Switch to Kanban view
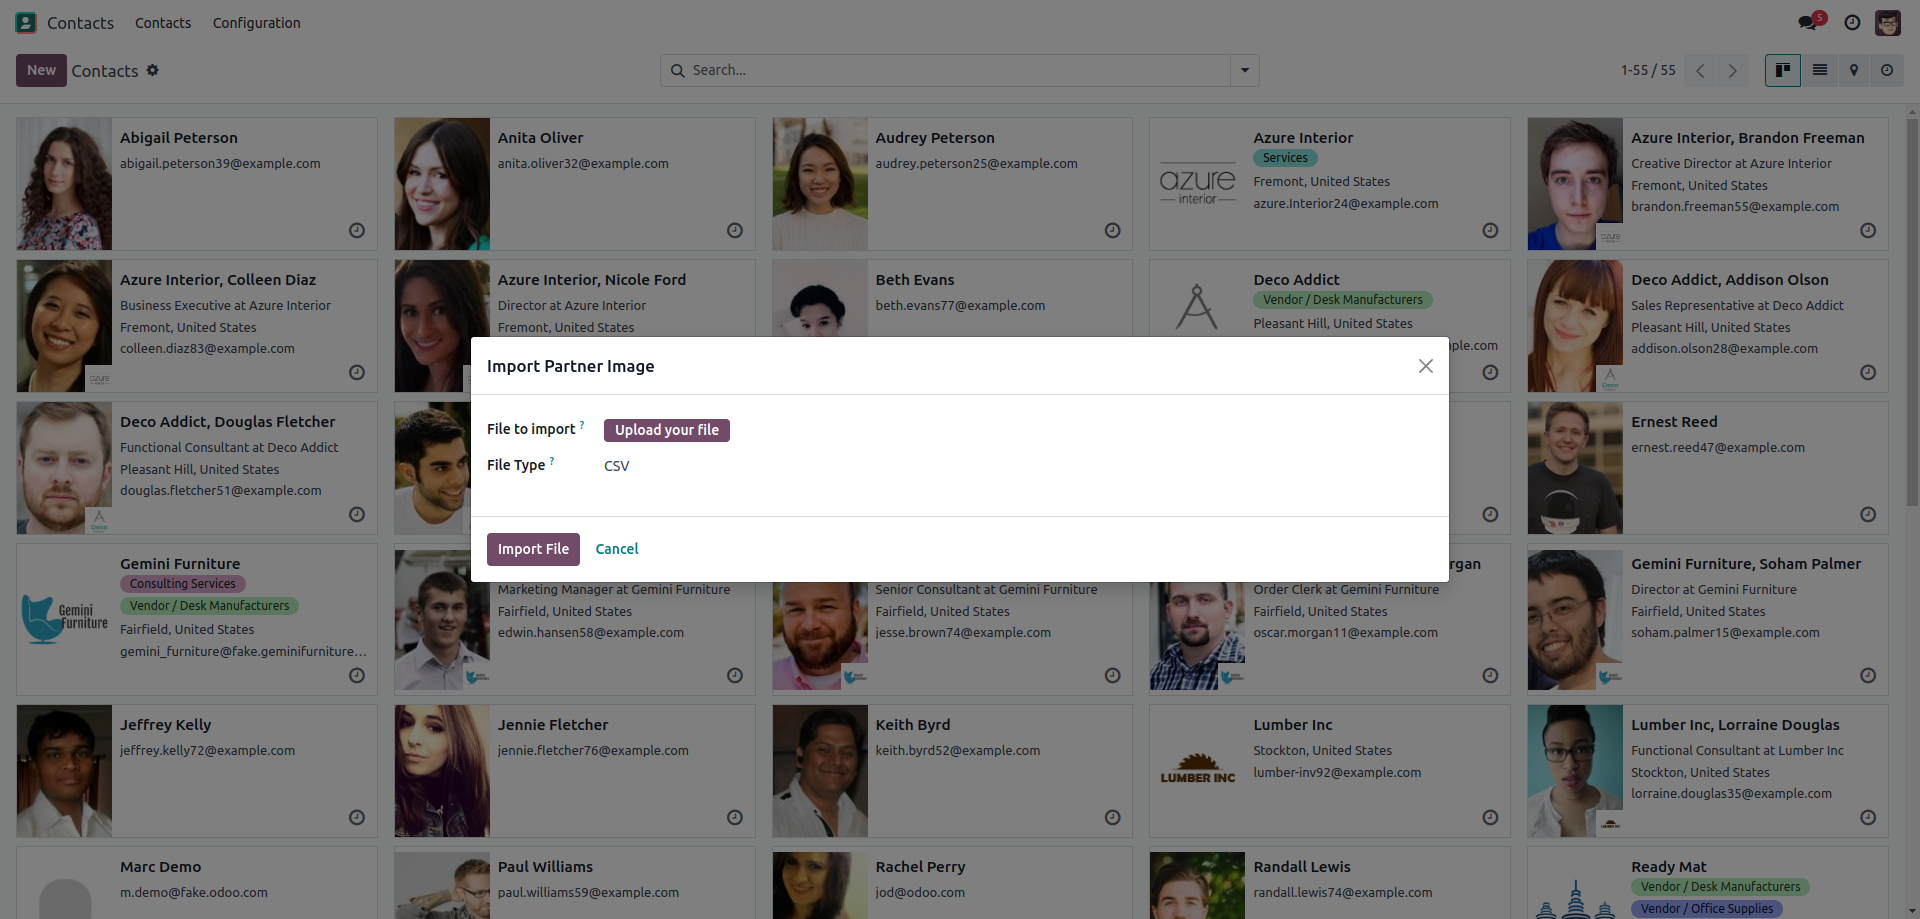The image size is (1920, 919). point(1782,70)
